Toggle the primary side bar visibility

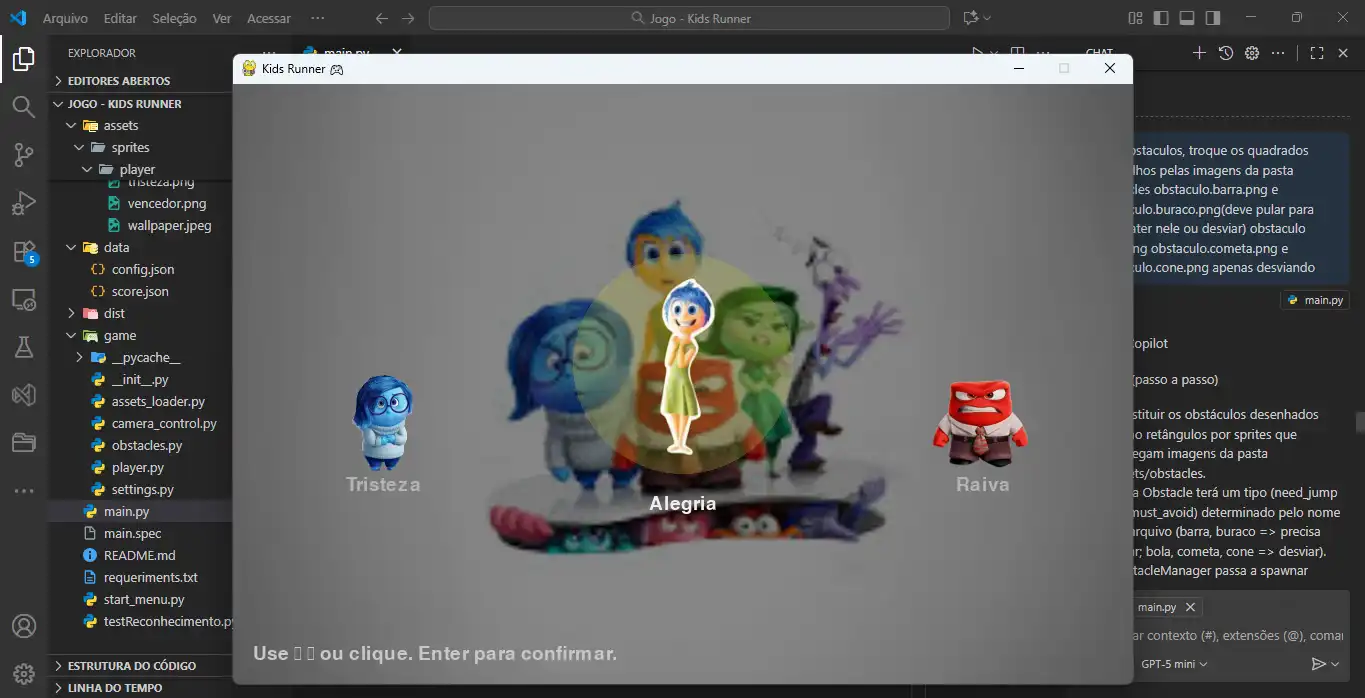point(1161,18)
